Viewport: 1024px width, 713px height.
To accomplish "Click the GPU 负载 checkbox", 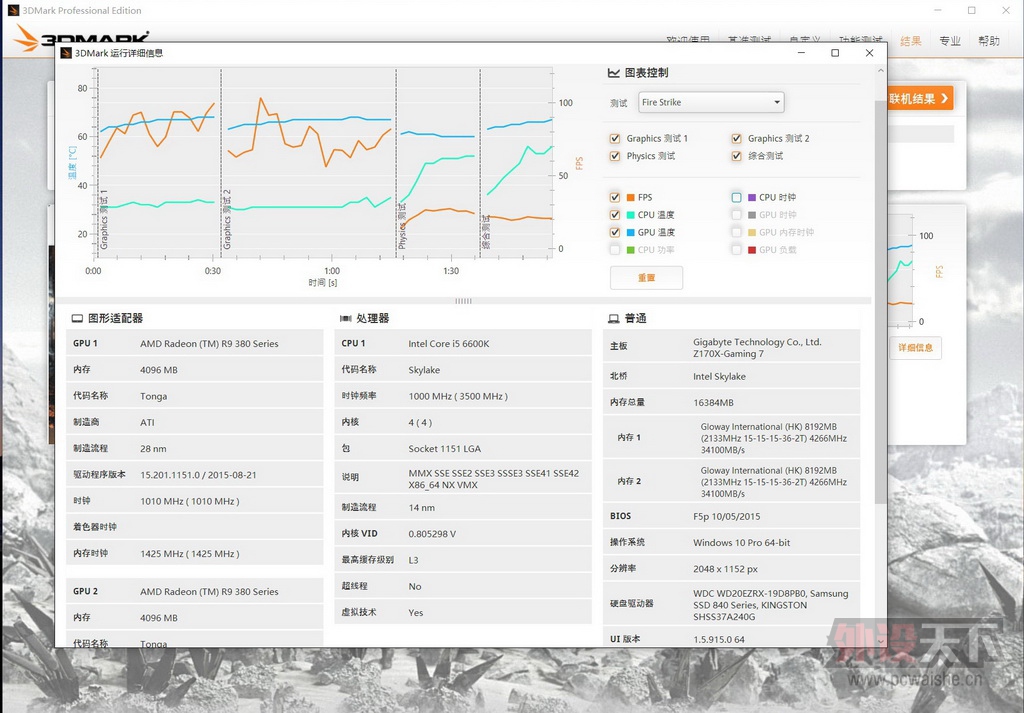I will tap(736, 250).
